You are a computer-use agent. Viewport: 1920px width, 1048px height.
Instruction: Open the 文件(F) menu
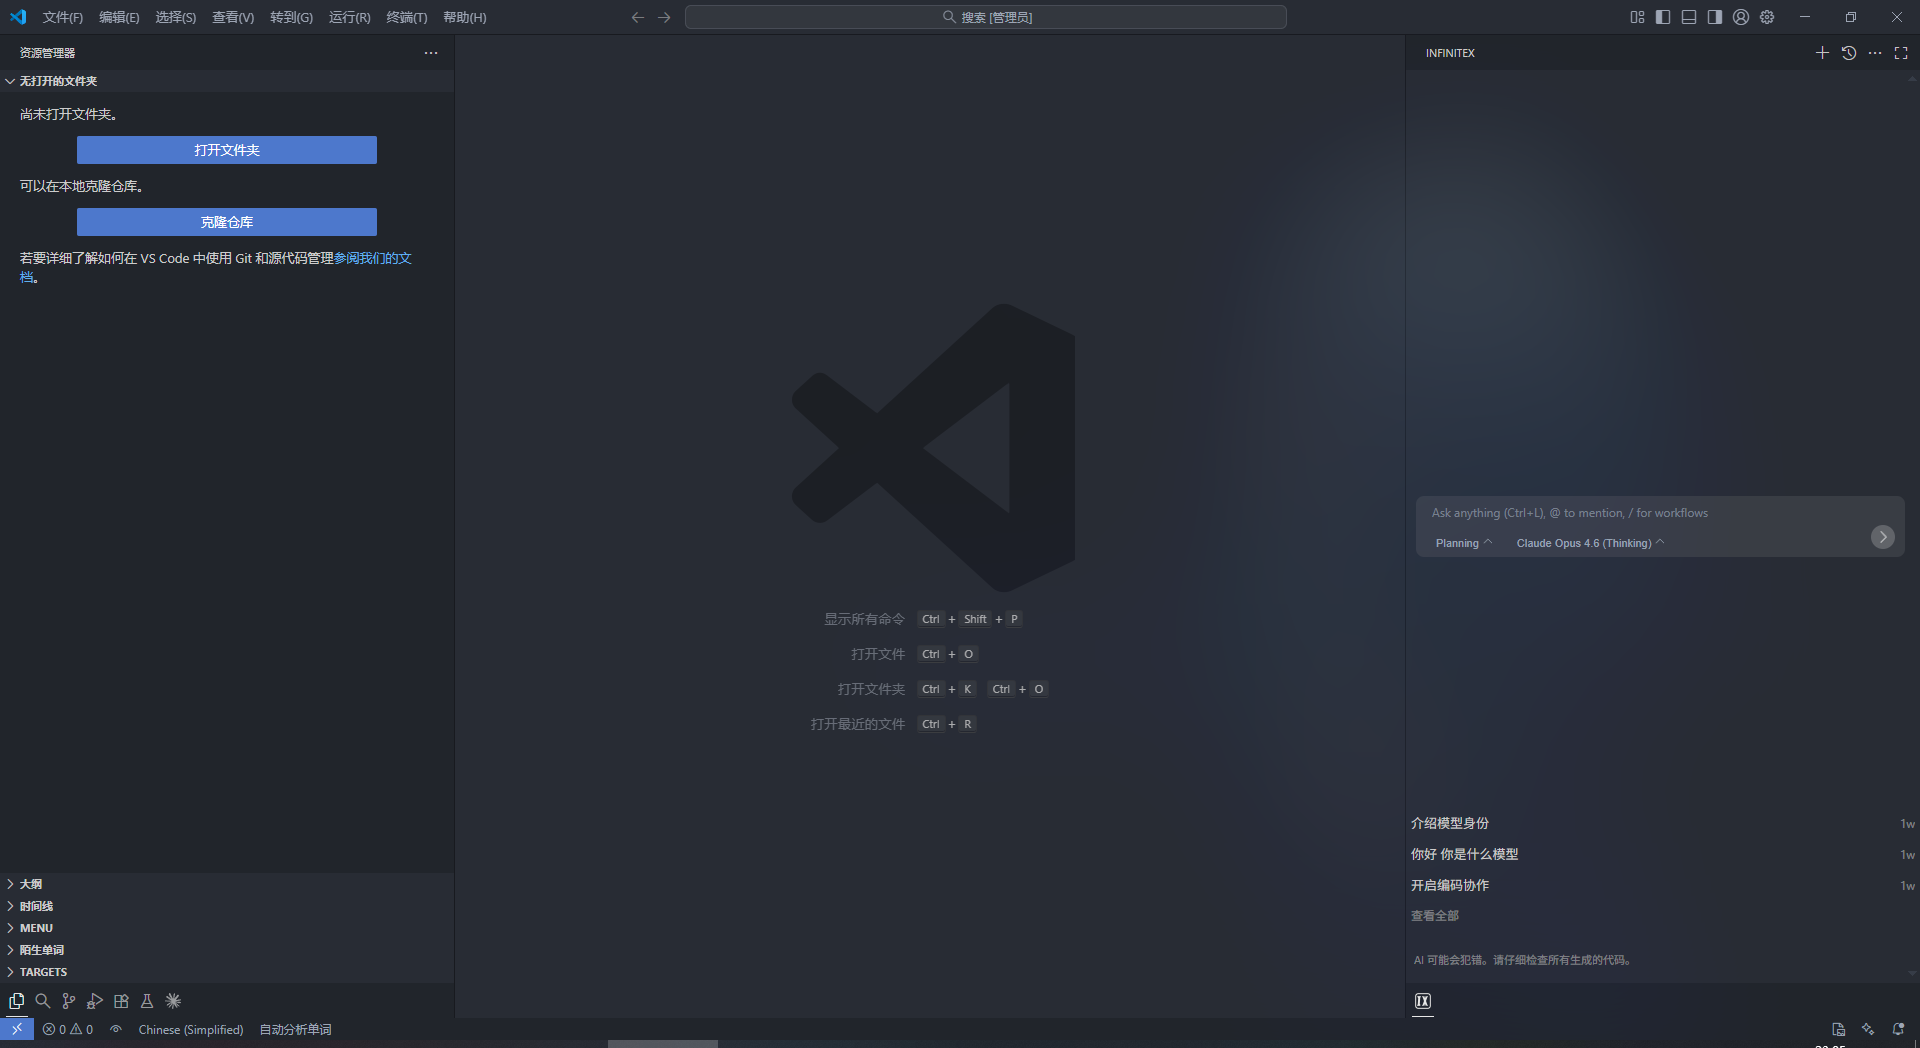[62, 17]
